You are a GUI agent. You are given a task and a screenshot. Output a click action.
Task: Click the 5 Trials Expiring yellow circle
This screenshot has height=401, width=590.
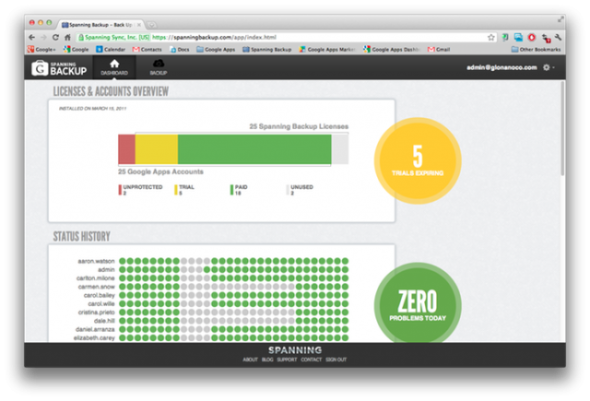[x=418, y=161]
